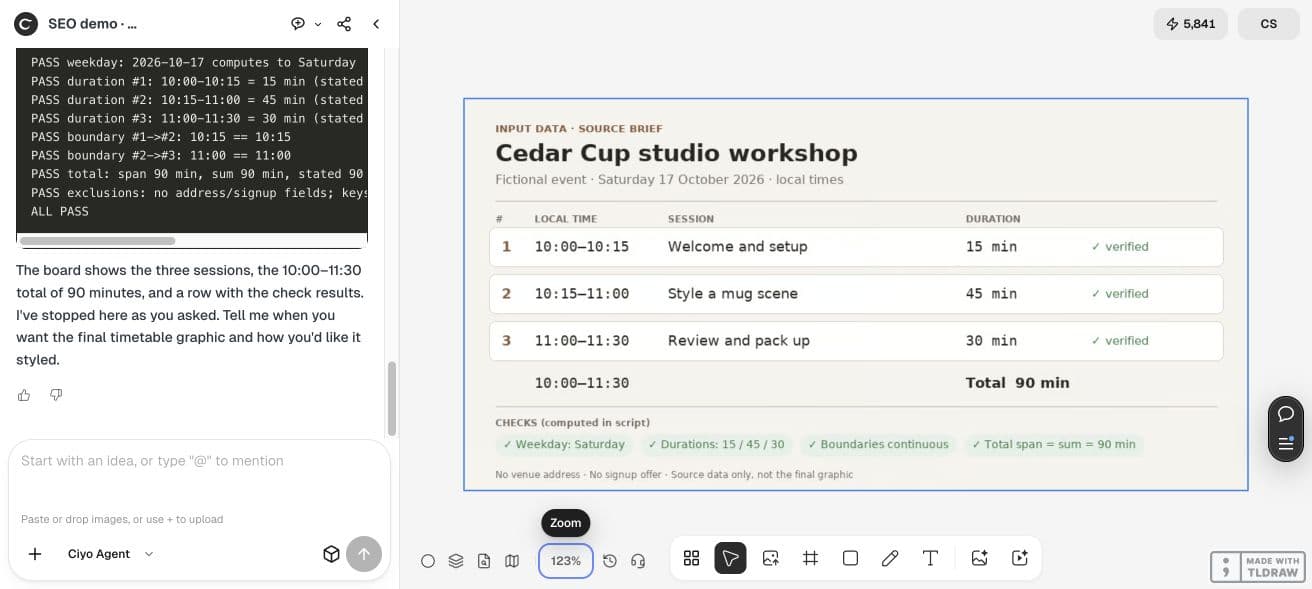The image size is (1312, 589).
Task: Click the circle icon in bottom-left canvas bar
Action: pos(428,561)
